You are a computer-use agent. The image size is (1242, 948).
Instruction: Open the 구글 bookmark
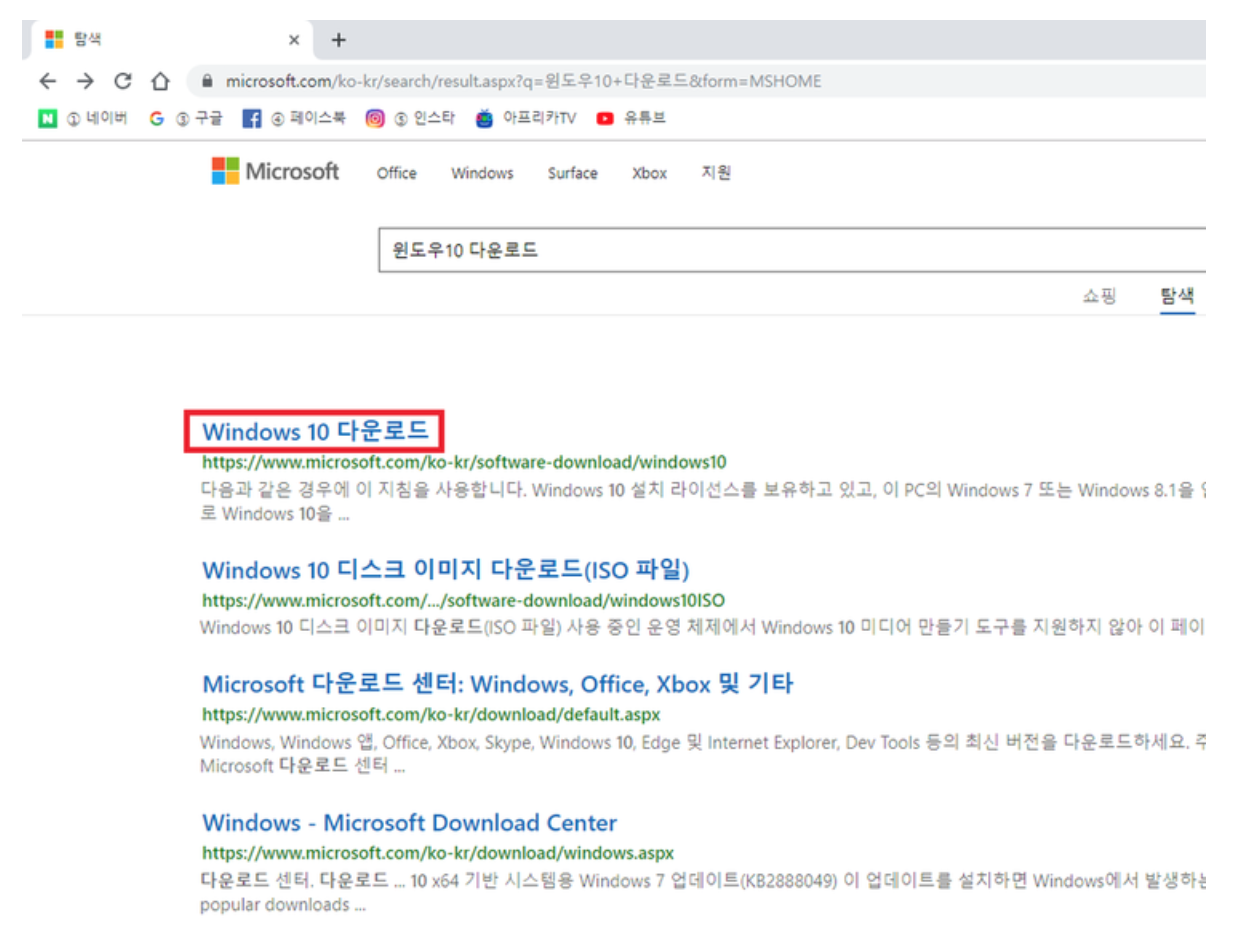tap(186, 119)
